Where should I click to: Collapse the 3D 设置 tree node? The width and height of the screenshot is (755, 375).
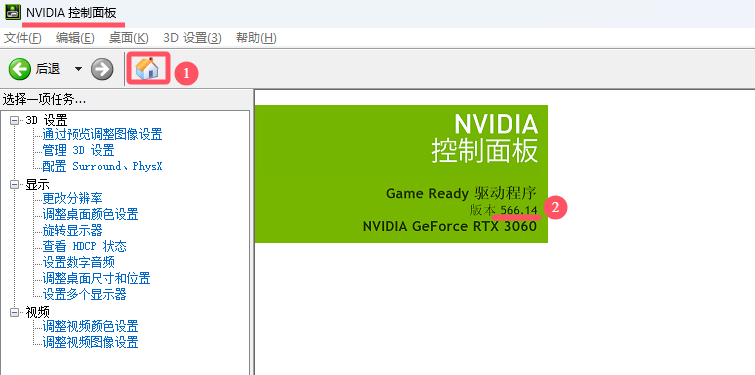pos(15,120)
